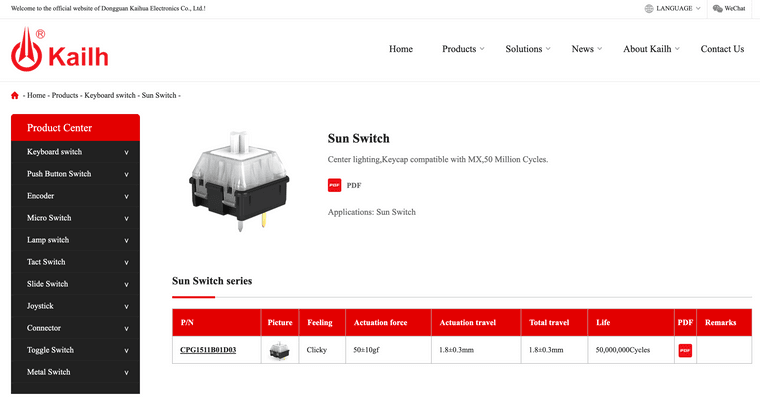Click the Product Center header
Image resolution: width=760 pixels, height=400 pixels.
[75, 128]
